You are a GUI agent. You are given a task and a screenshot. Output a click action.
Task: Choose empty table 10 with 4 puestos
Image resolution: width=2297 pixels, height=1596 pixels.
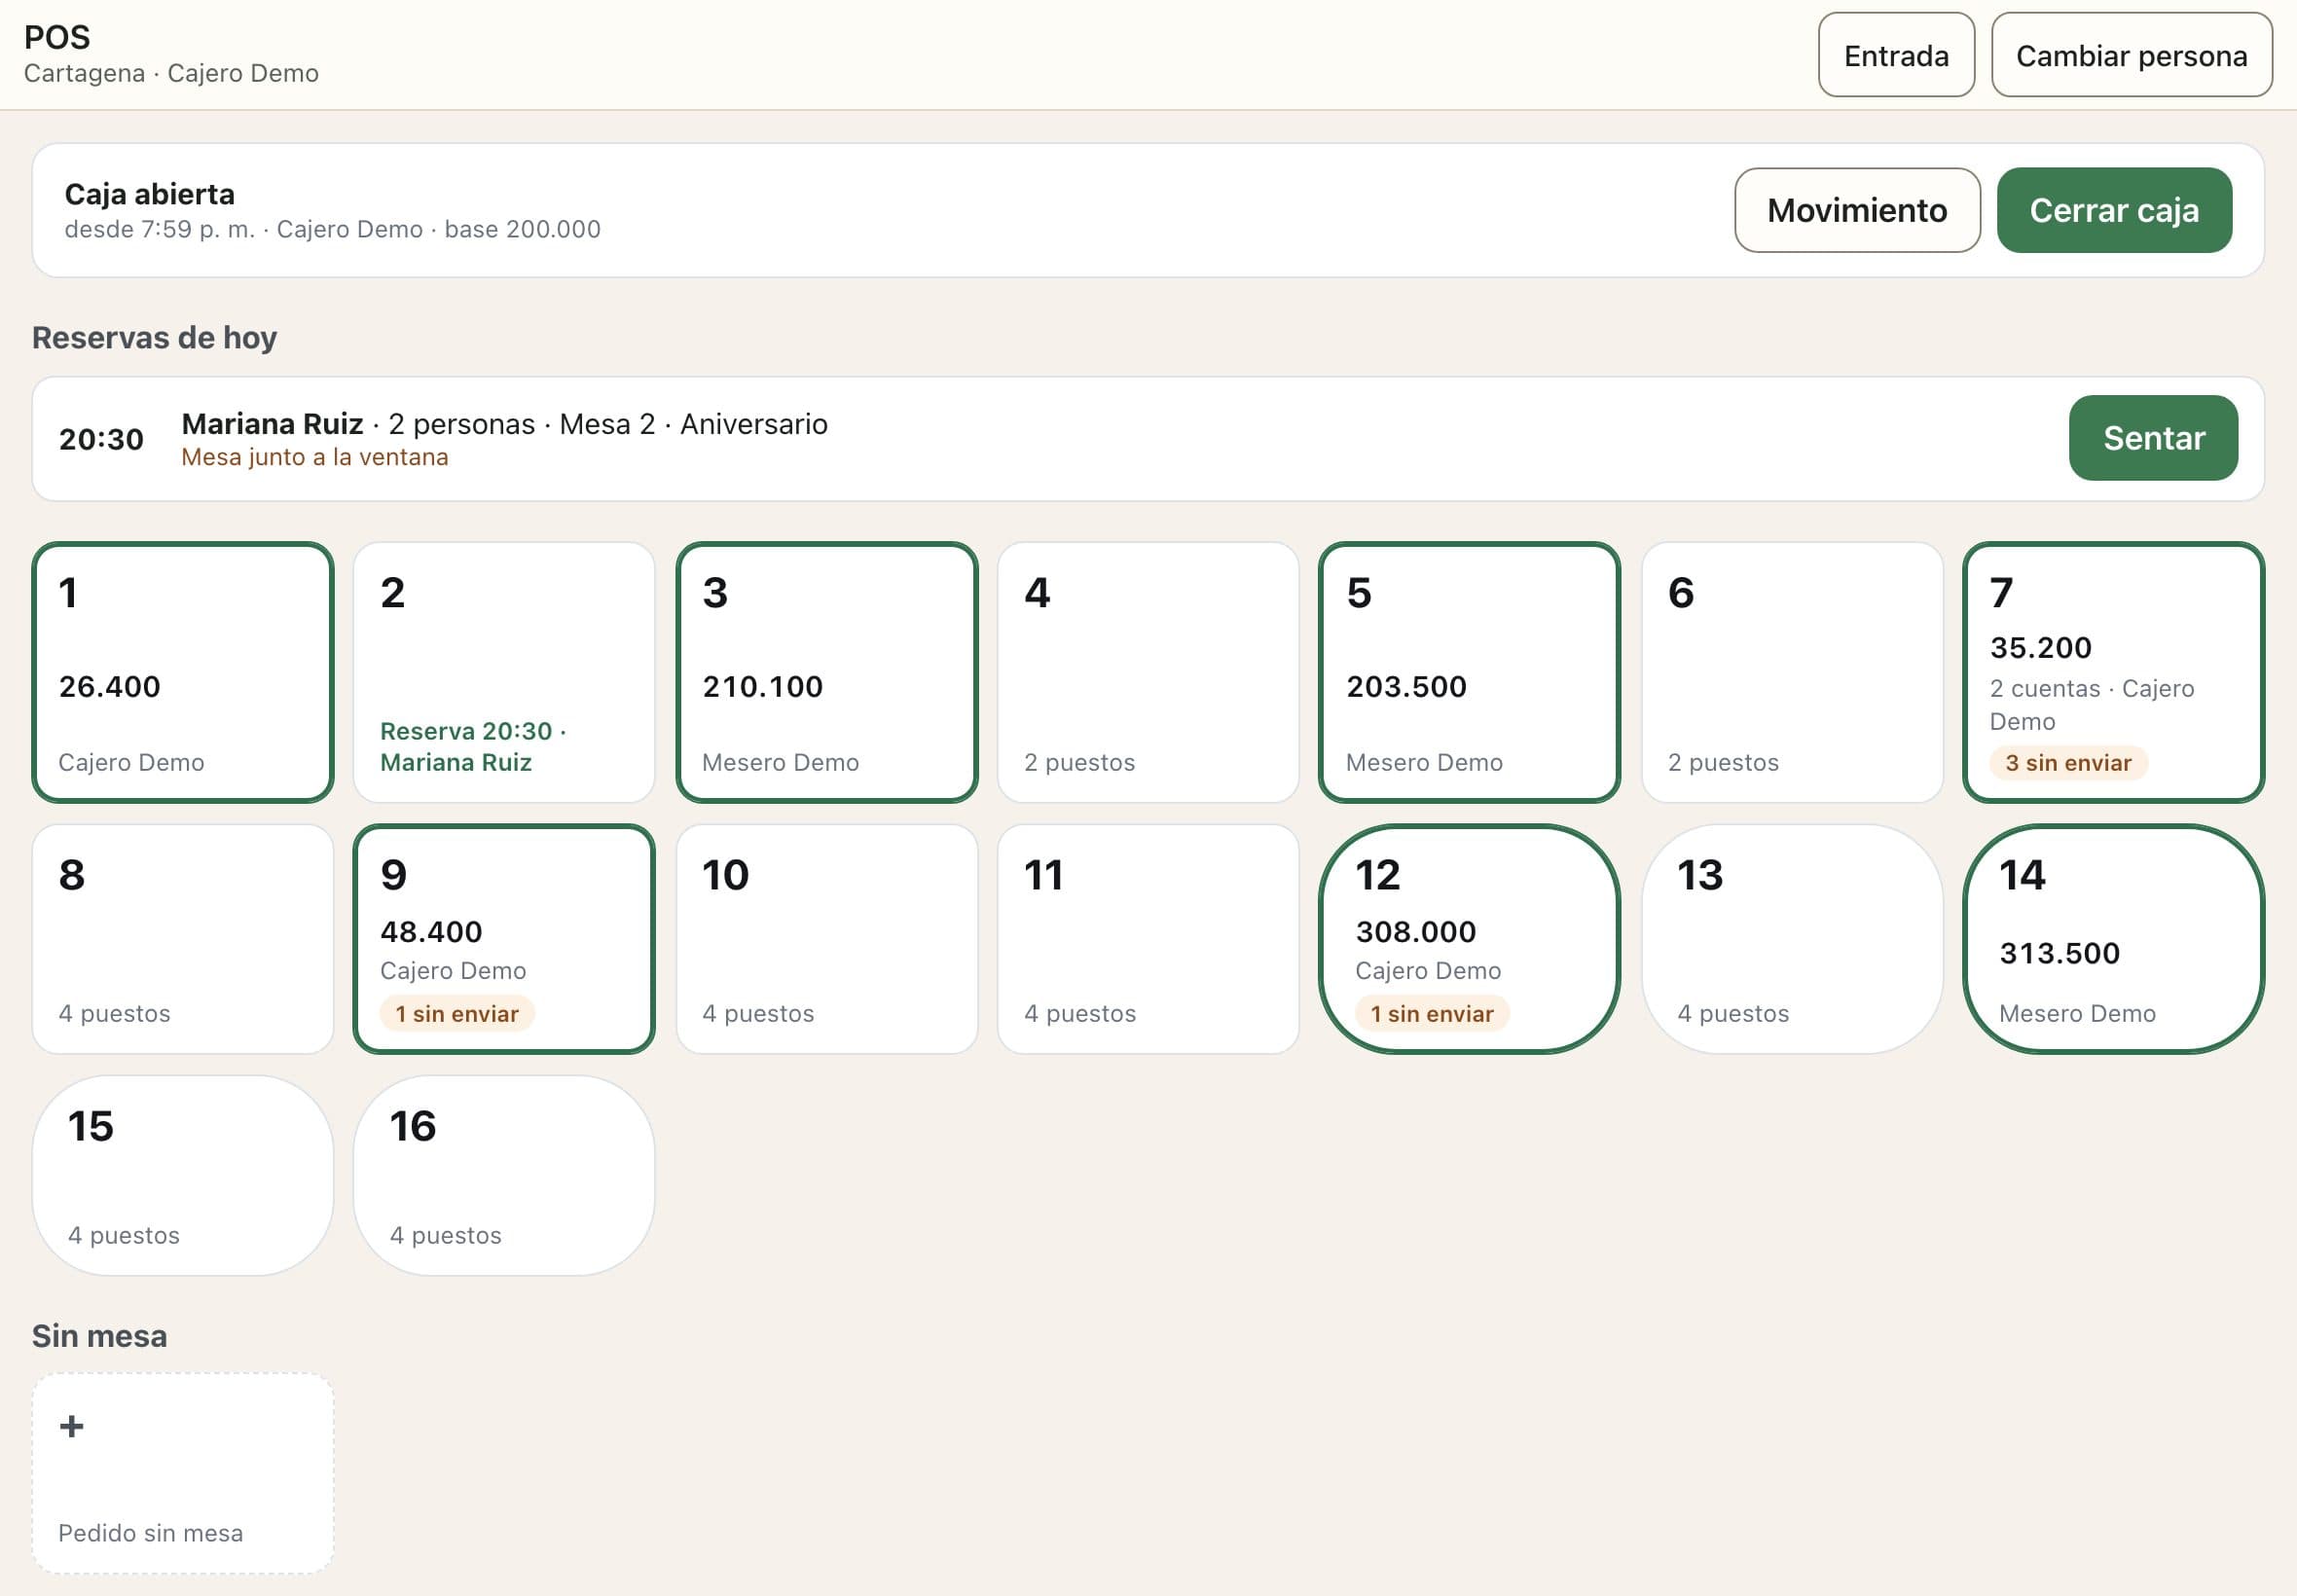(x=827, y=939)
